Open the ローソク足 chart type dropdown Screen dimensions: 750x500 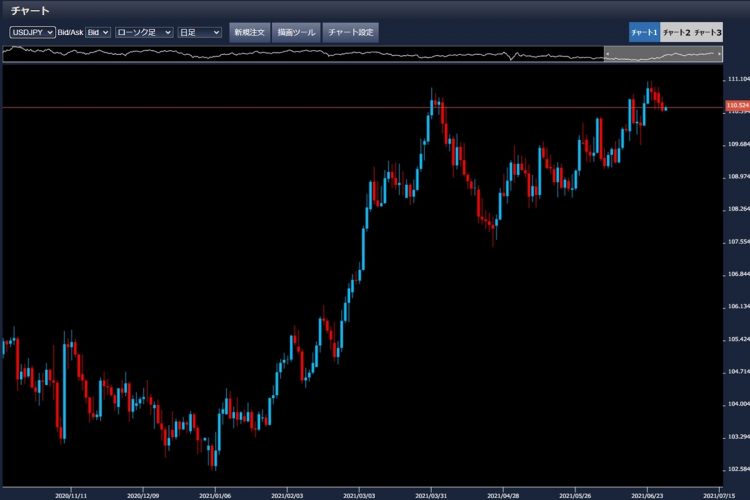(144, 32)
